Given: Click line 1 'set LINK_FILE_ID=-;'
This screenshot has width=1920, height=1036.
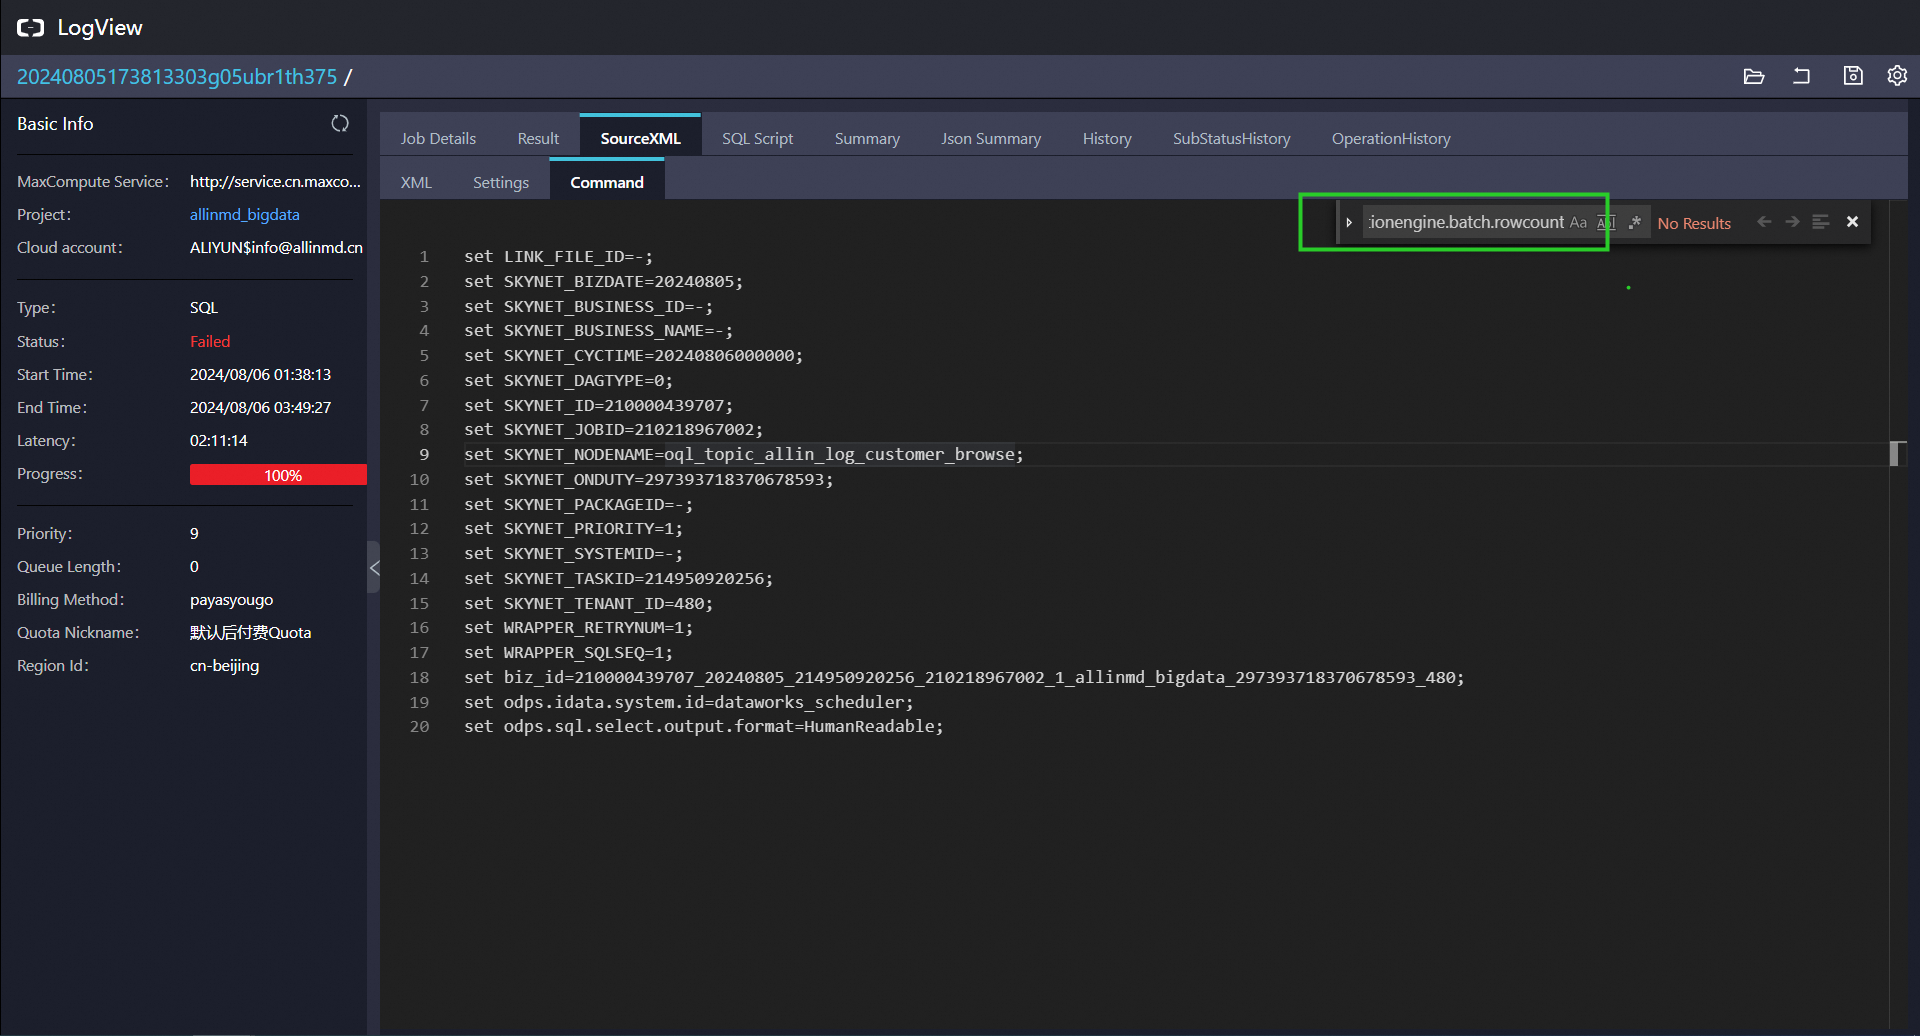Looking at the screenshot, I should click(x=558, y=257).
